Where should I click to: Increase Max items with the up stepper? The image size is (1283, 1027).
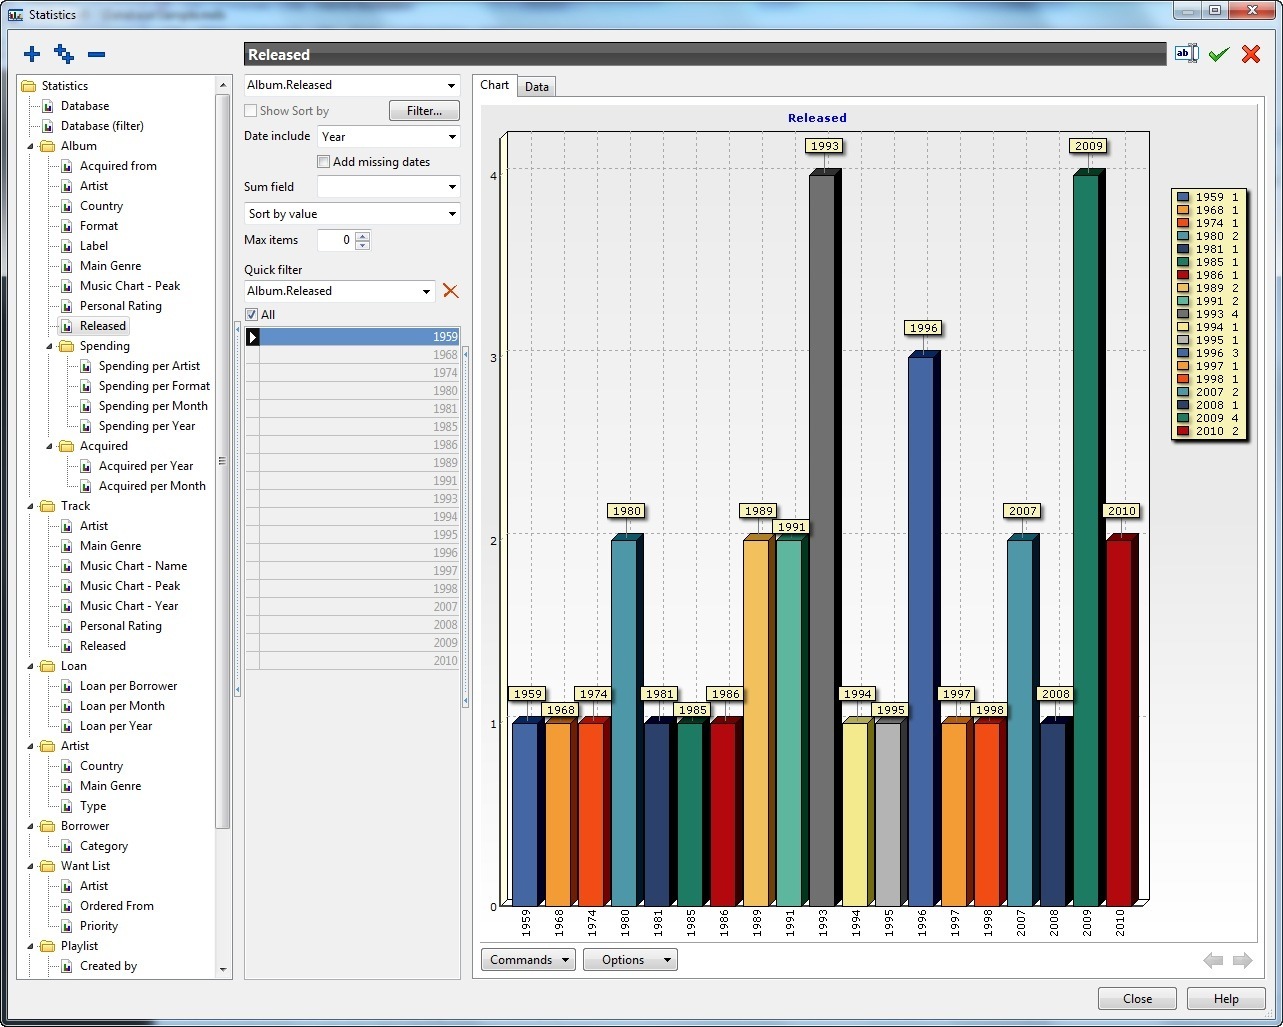click(362, 236)
